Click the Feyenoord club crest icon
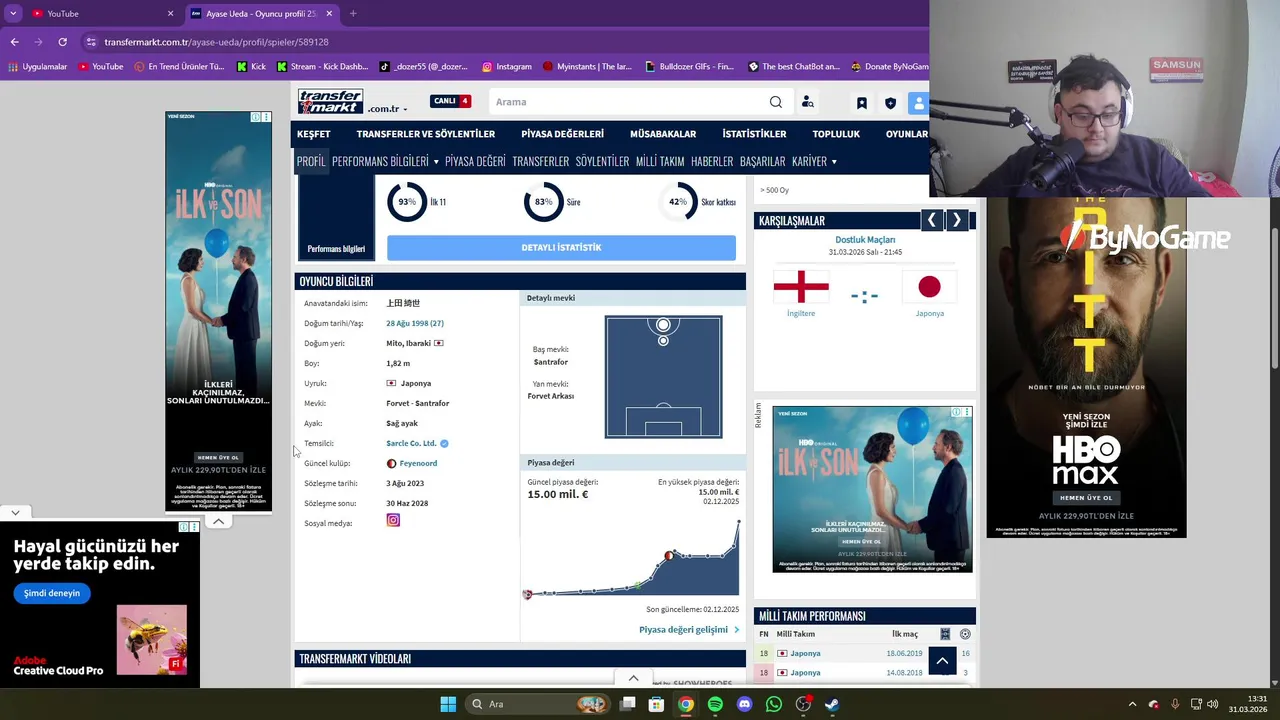 click(391, 463)
